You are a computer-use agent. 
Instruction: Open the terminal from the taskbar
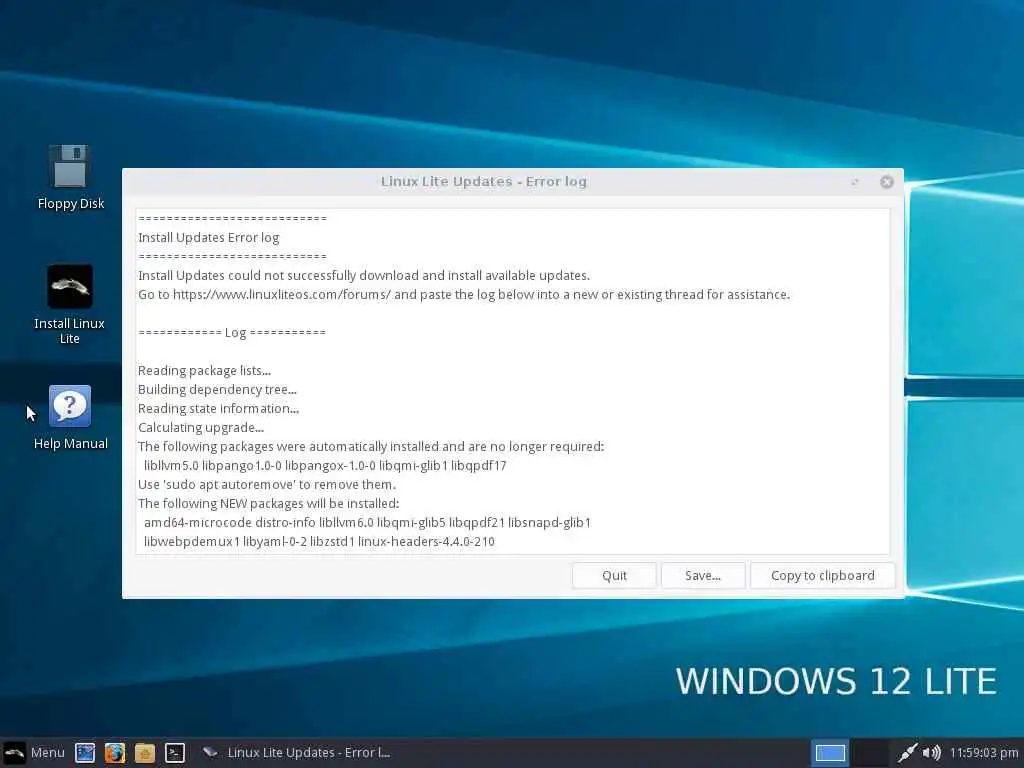[x=175, y=752]
